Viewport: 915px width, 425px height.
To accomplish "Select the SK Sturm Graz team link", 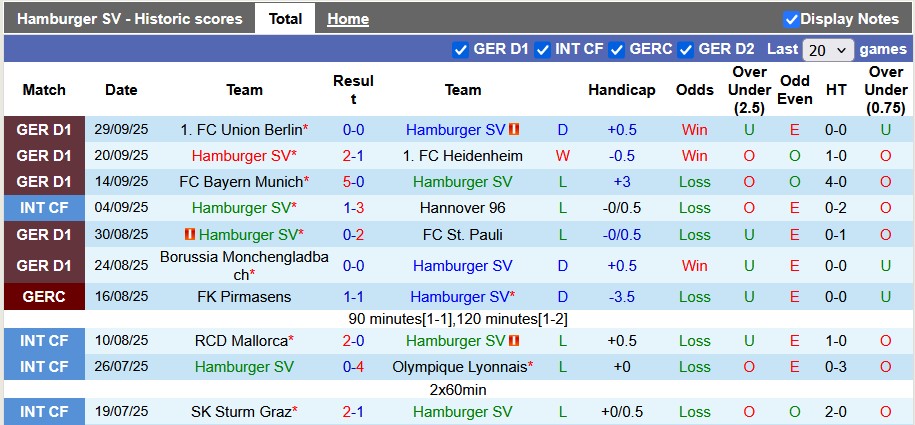I will click(x=240, y=412).
